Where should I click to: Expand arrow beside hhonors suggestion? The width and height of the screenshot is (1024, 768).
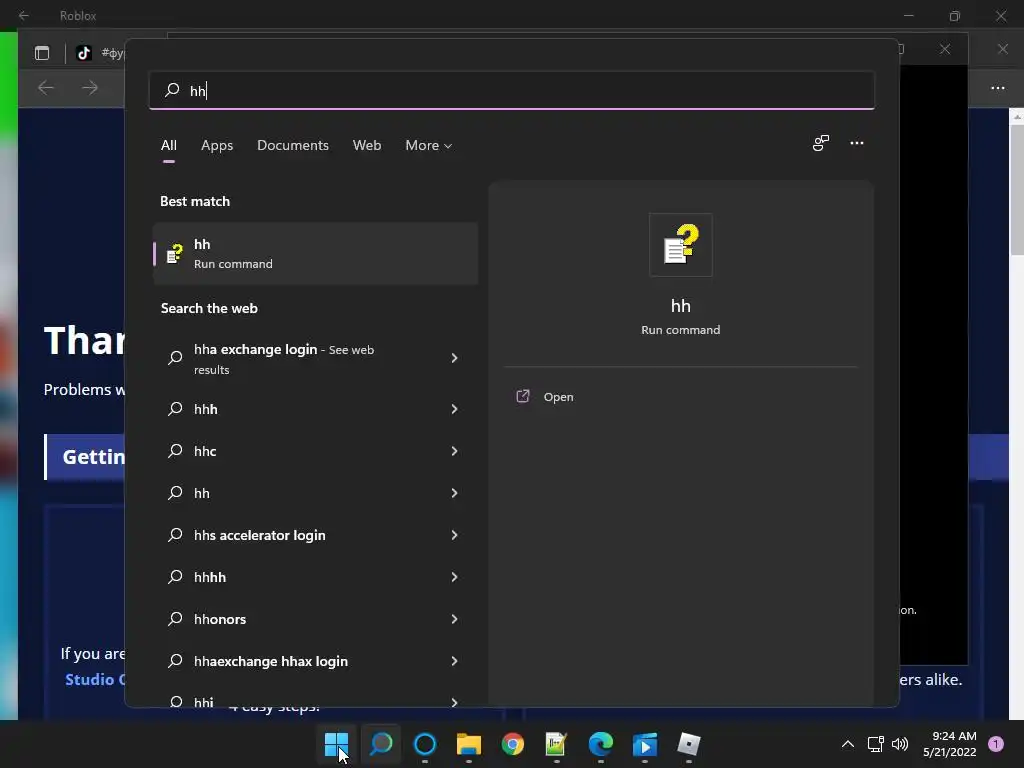tap(455, 619)
